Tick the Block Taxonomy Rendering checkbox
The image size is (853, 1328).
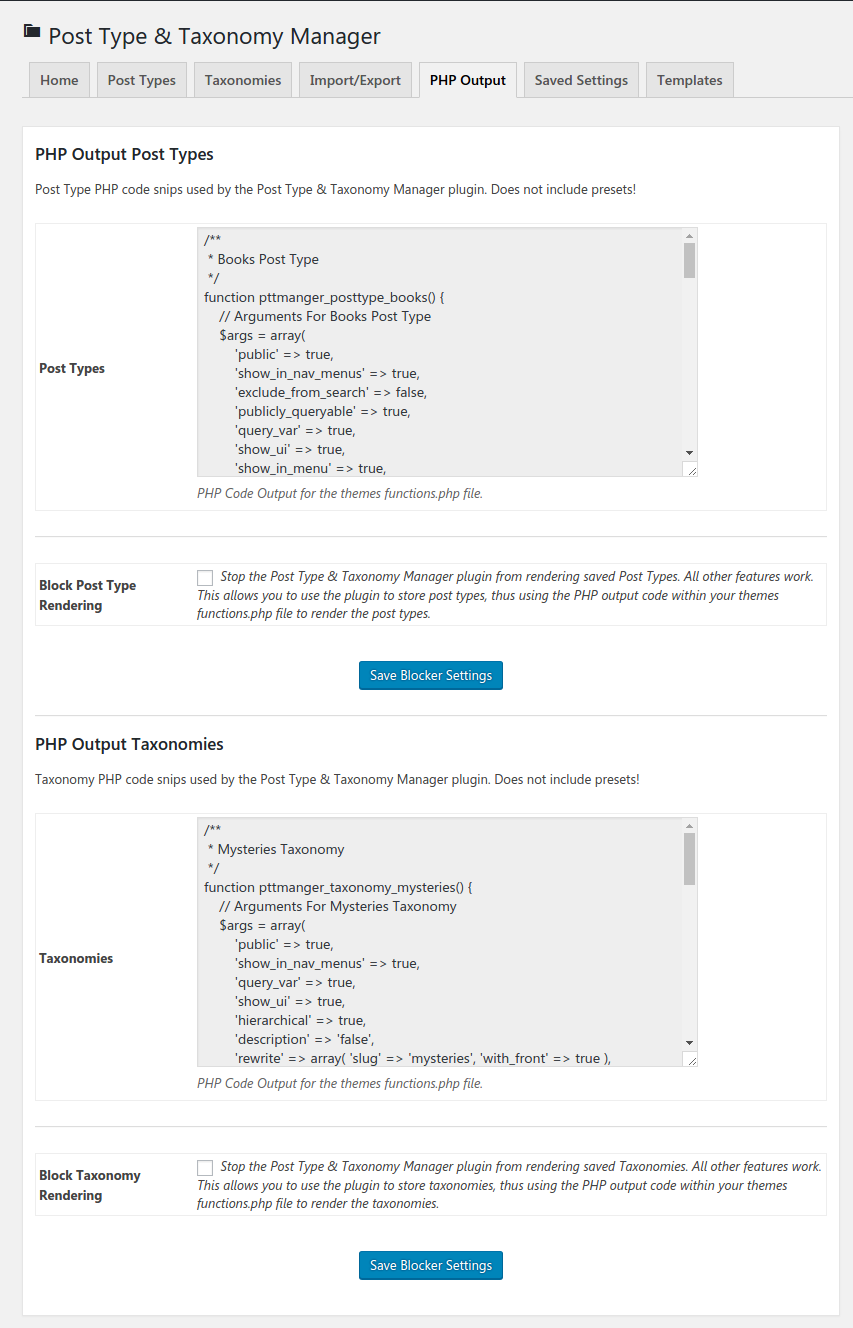tap(205, 1167)
